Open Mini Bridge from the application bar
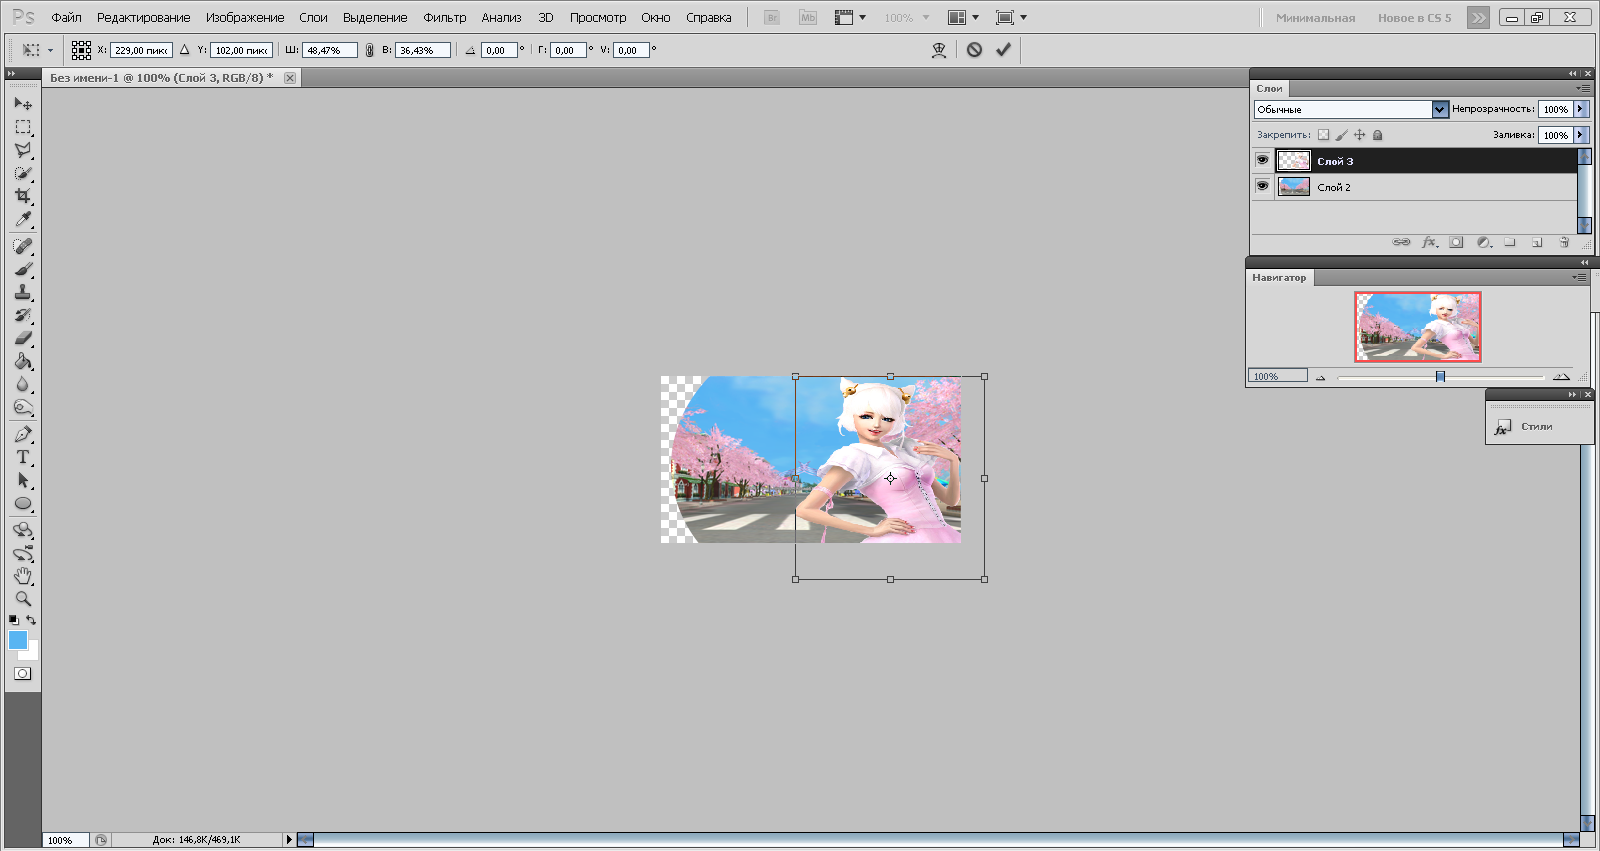 [808, 18]
